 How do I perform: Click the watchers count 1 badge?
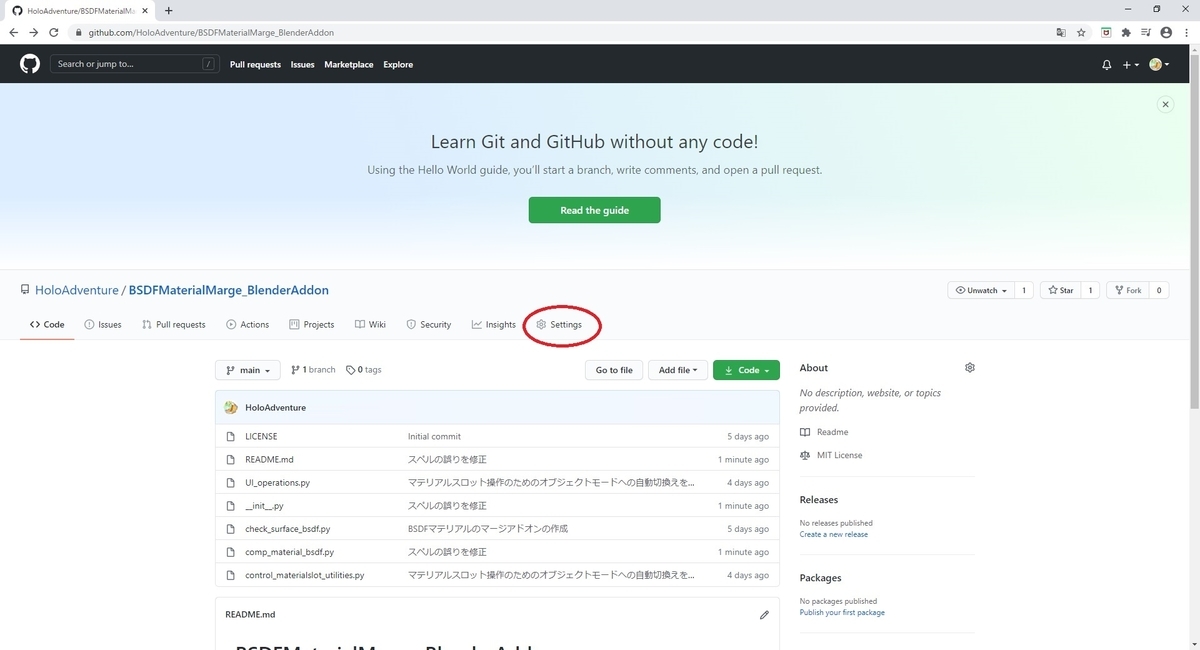tap(1024, 290)
